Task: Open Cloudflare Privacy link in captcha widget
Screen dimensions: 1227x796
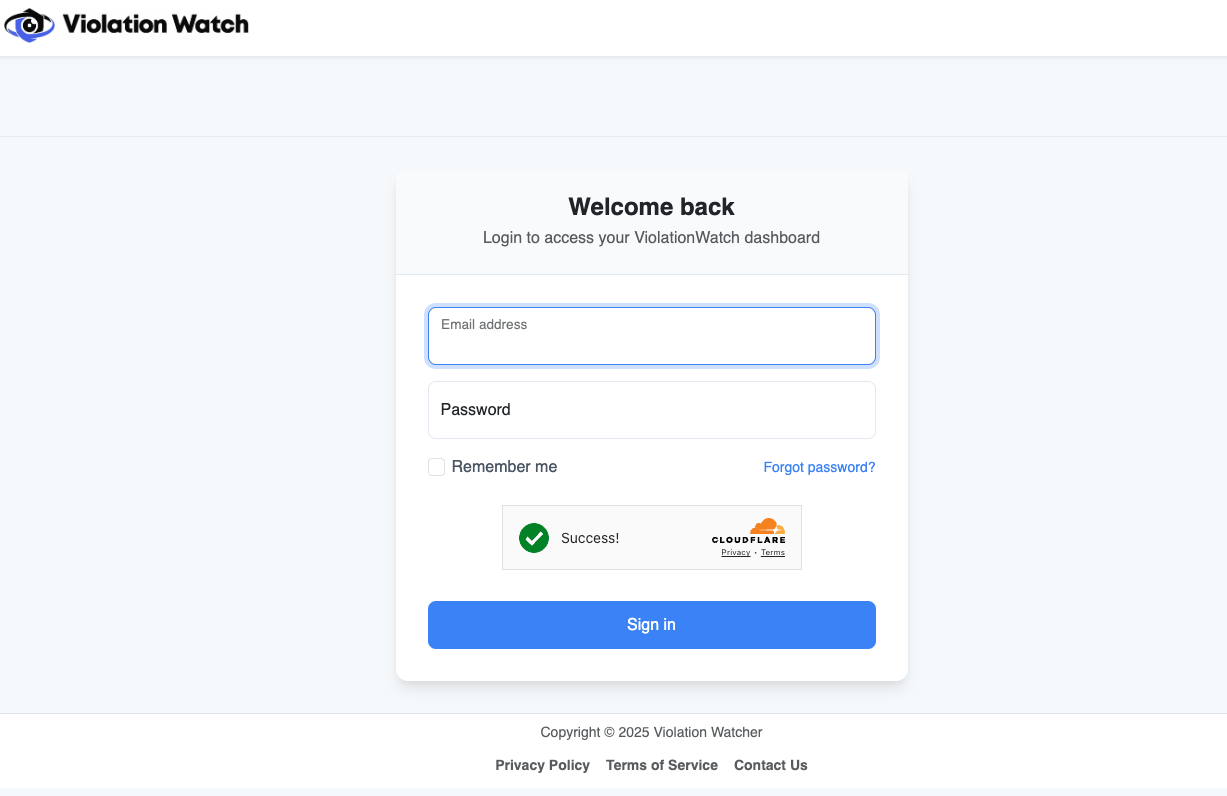Action: (736, 553)
